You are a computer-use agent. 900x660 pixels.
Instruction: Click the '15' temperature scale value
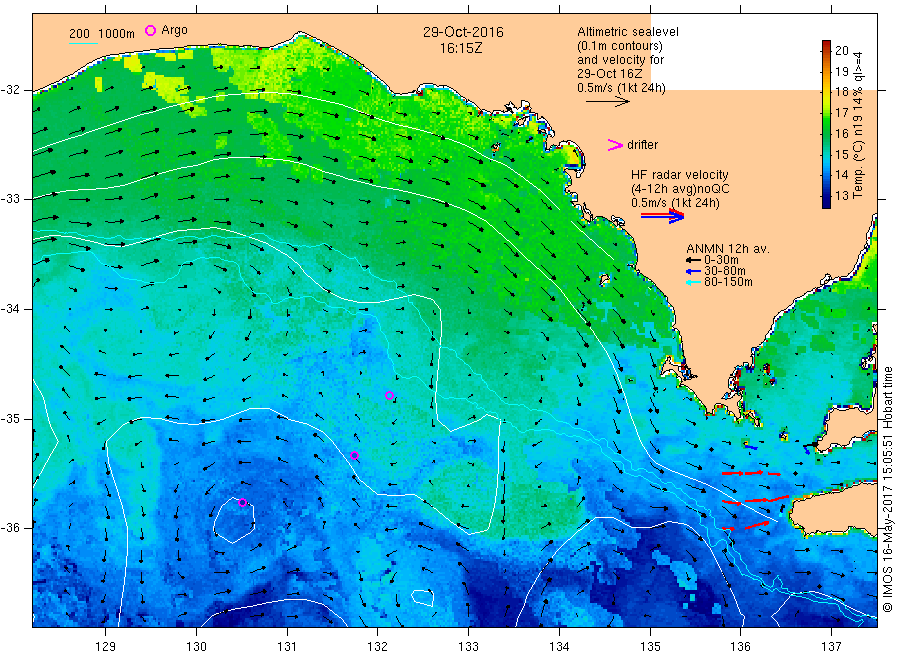click(841, 154)
